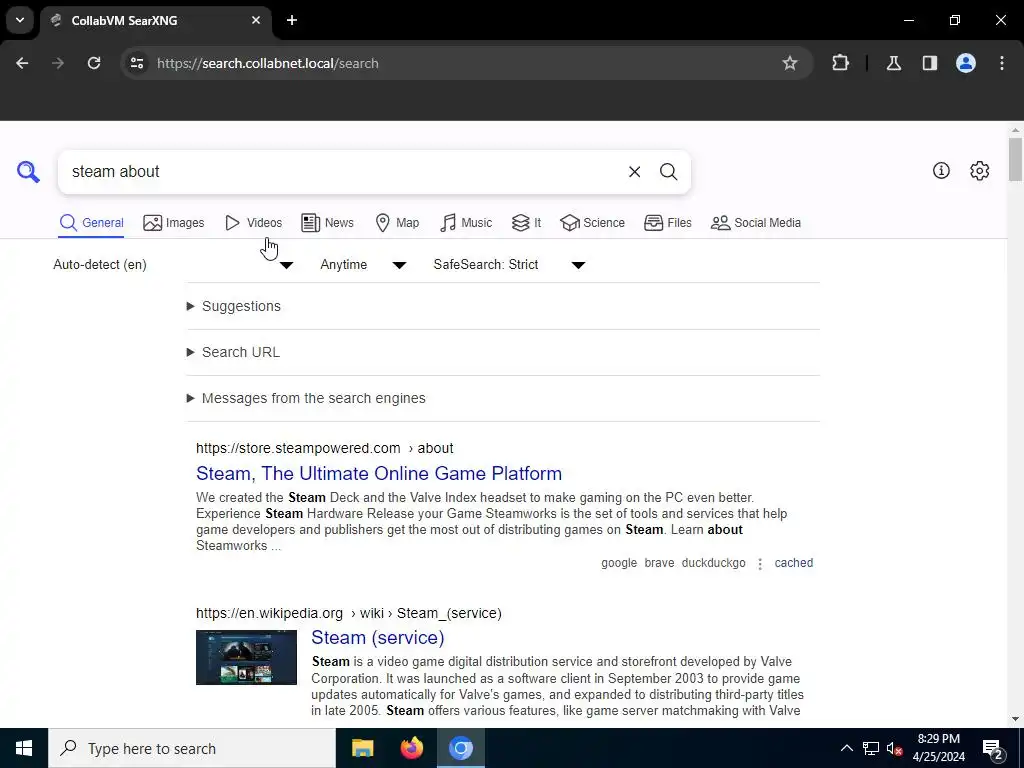Screen dimensions: 1024x768
Task: Click the Chrome taskbar icon
Action: point(460,748)
